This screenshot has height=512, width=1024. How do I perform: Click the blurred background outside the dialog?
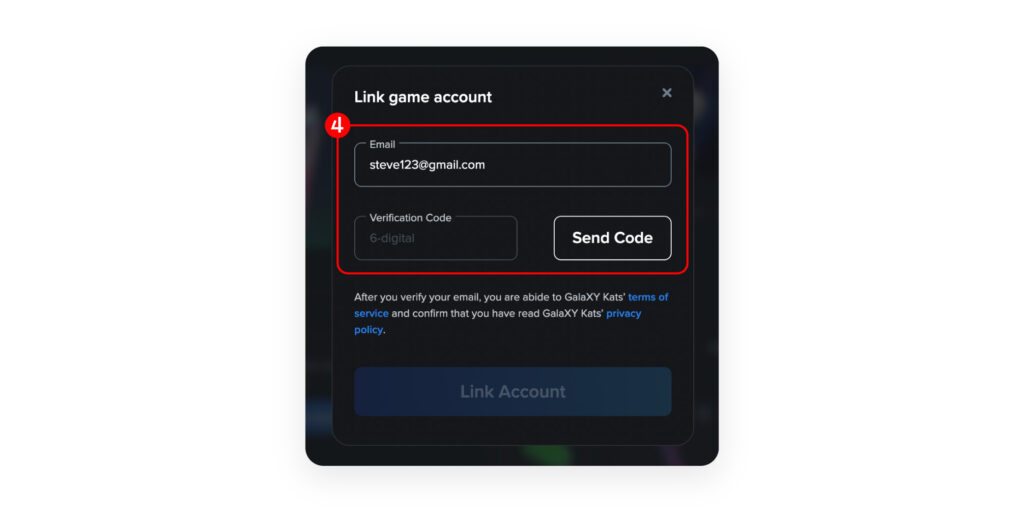click(x=318, y=261)
